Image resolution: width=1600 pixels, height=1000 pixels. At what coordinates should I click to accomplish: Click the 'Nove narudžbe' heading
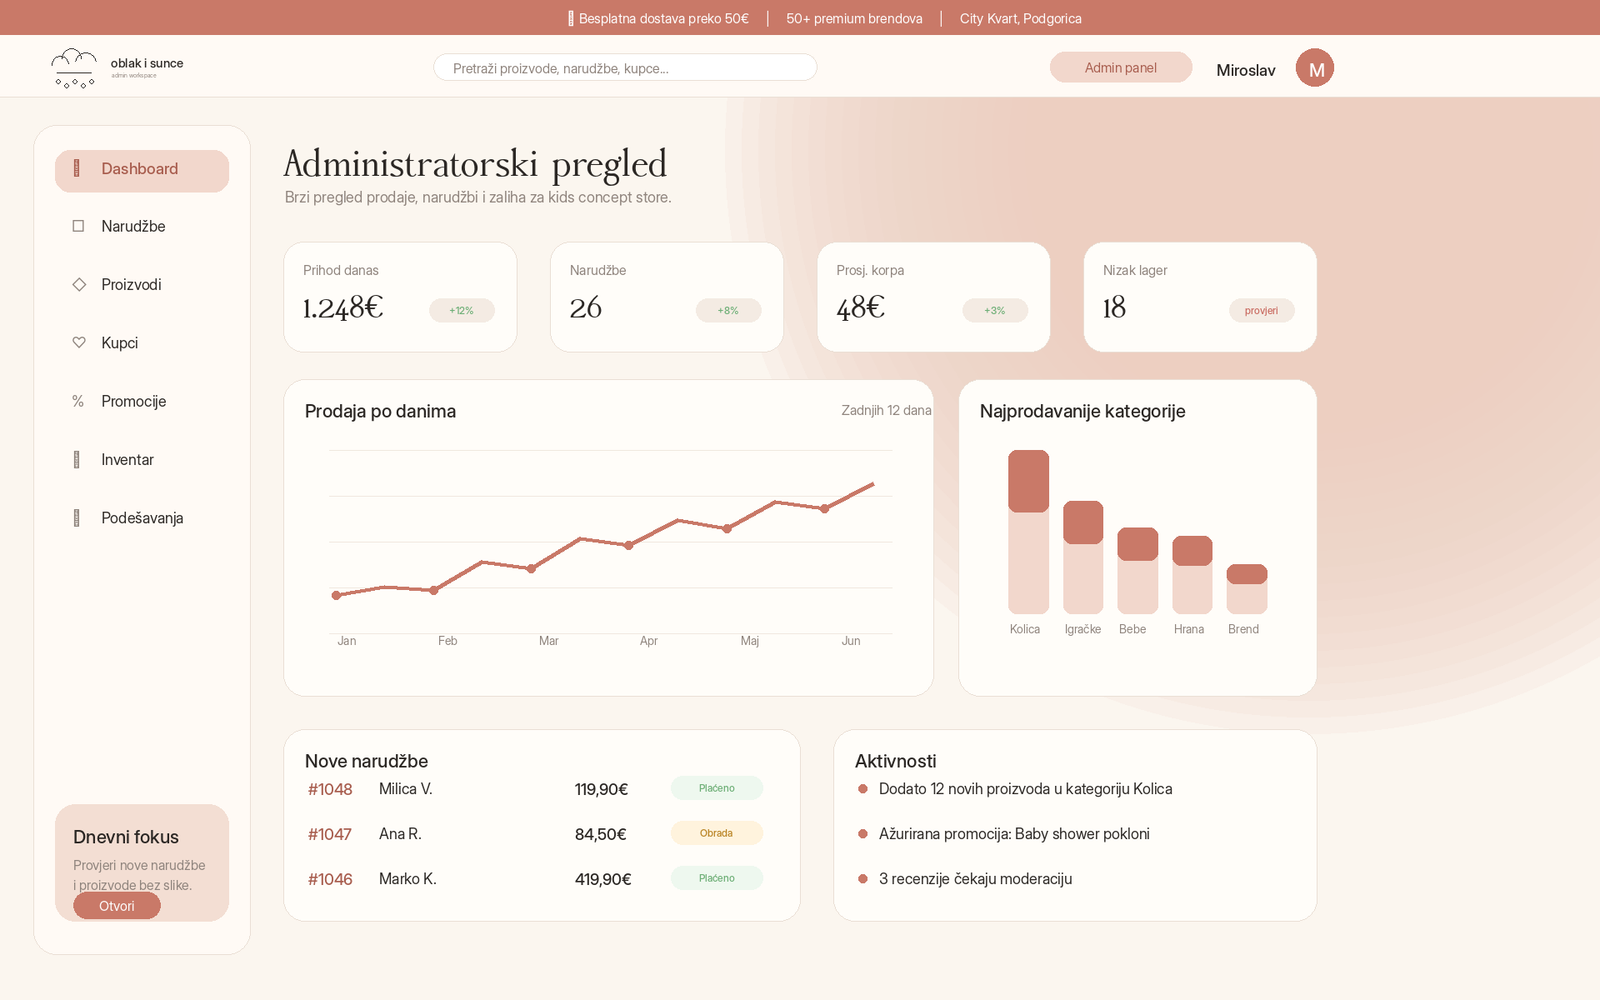coord(366,761)
